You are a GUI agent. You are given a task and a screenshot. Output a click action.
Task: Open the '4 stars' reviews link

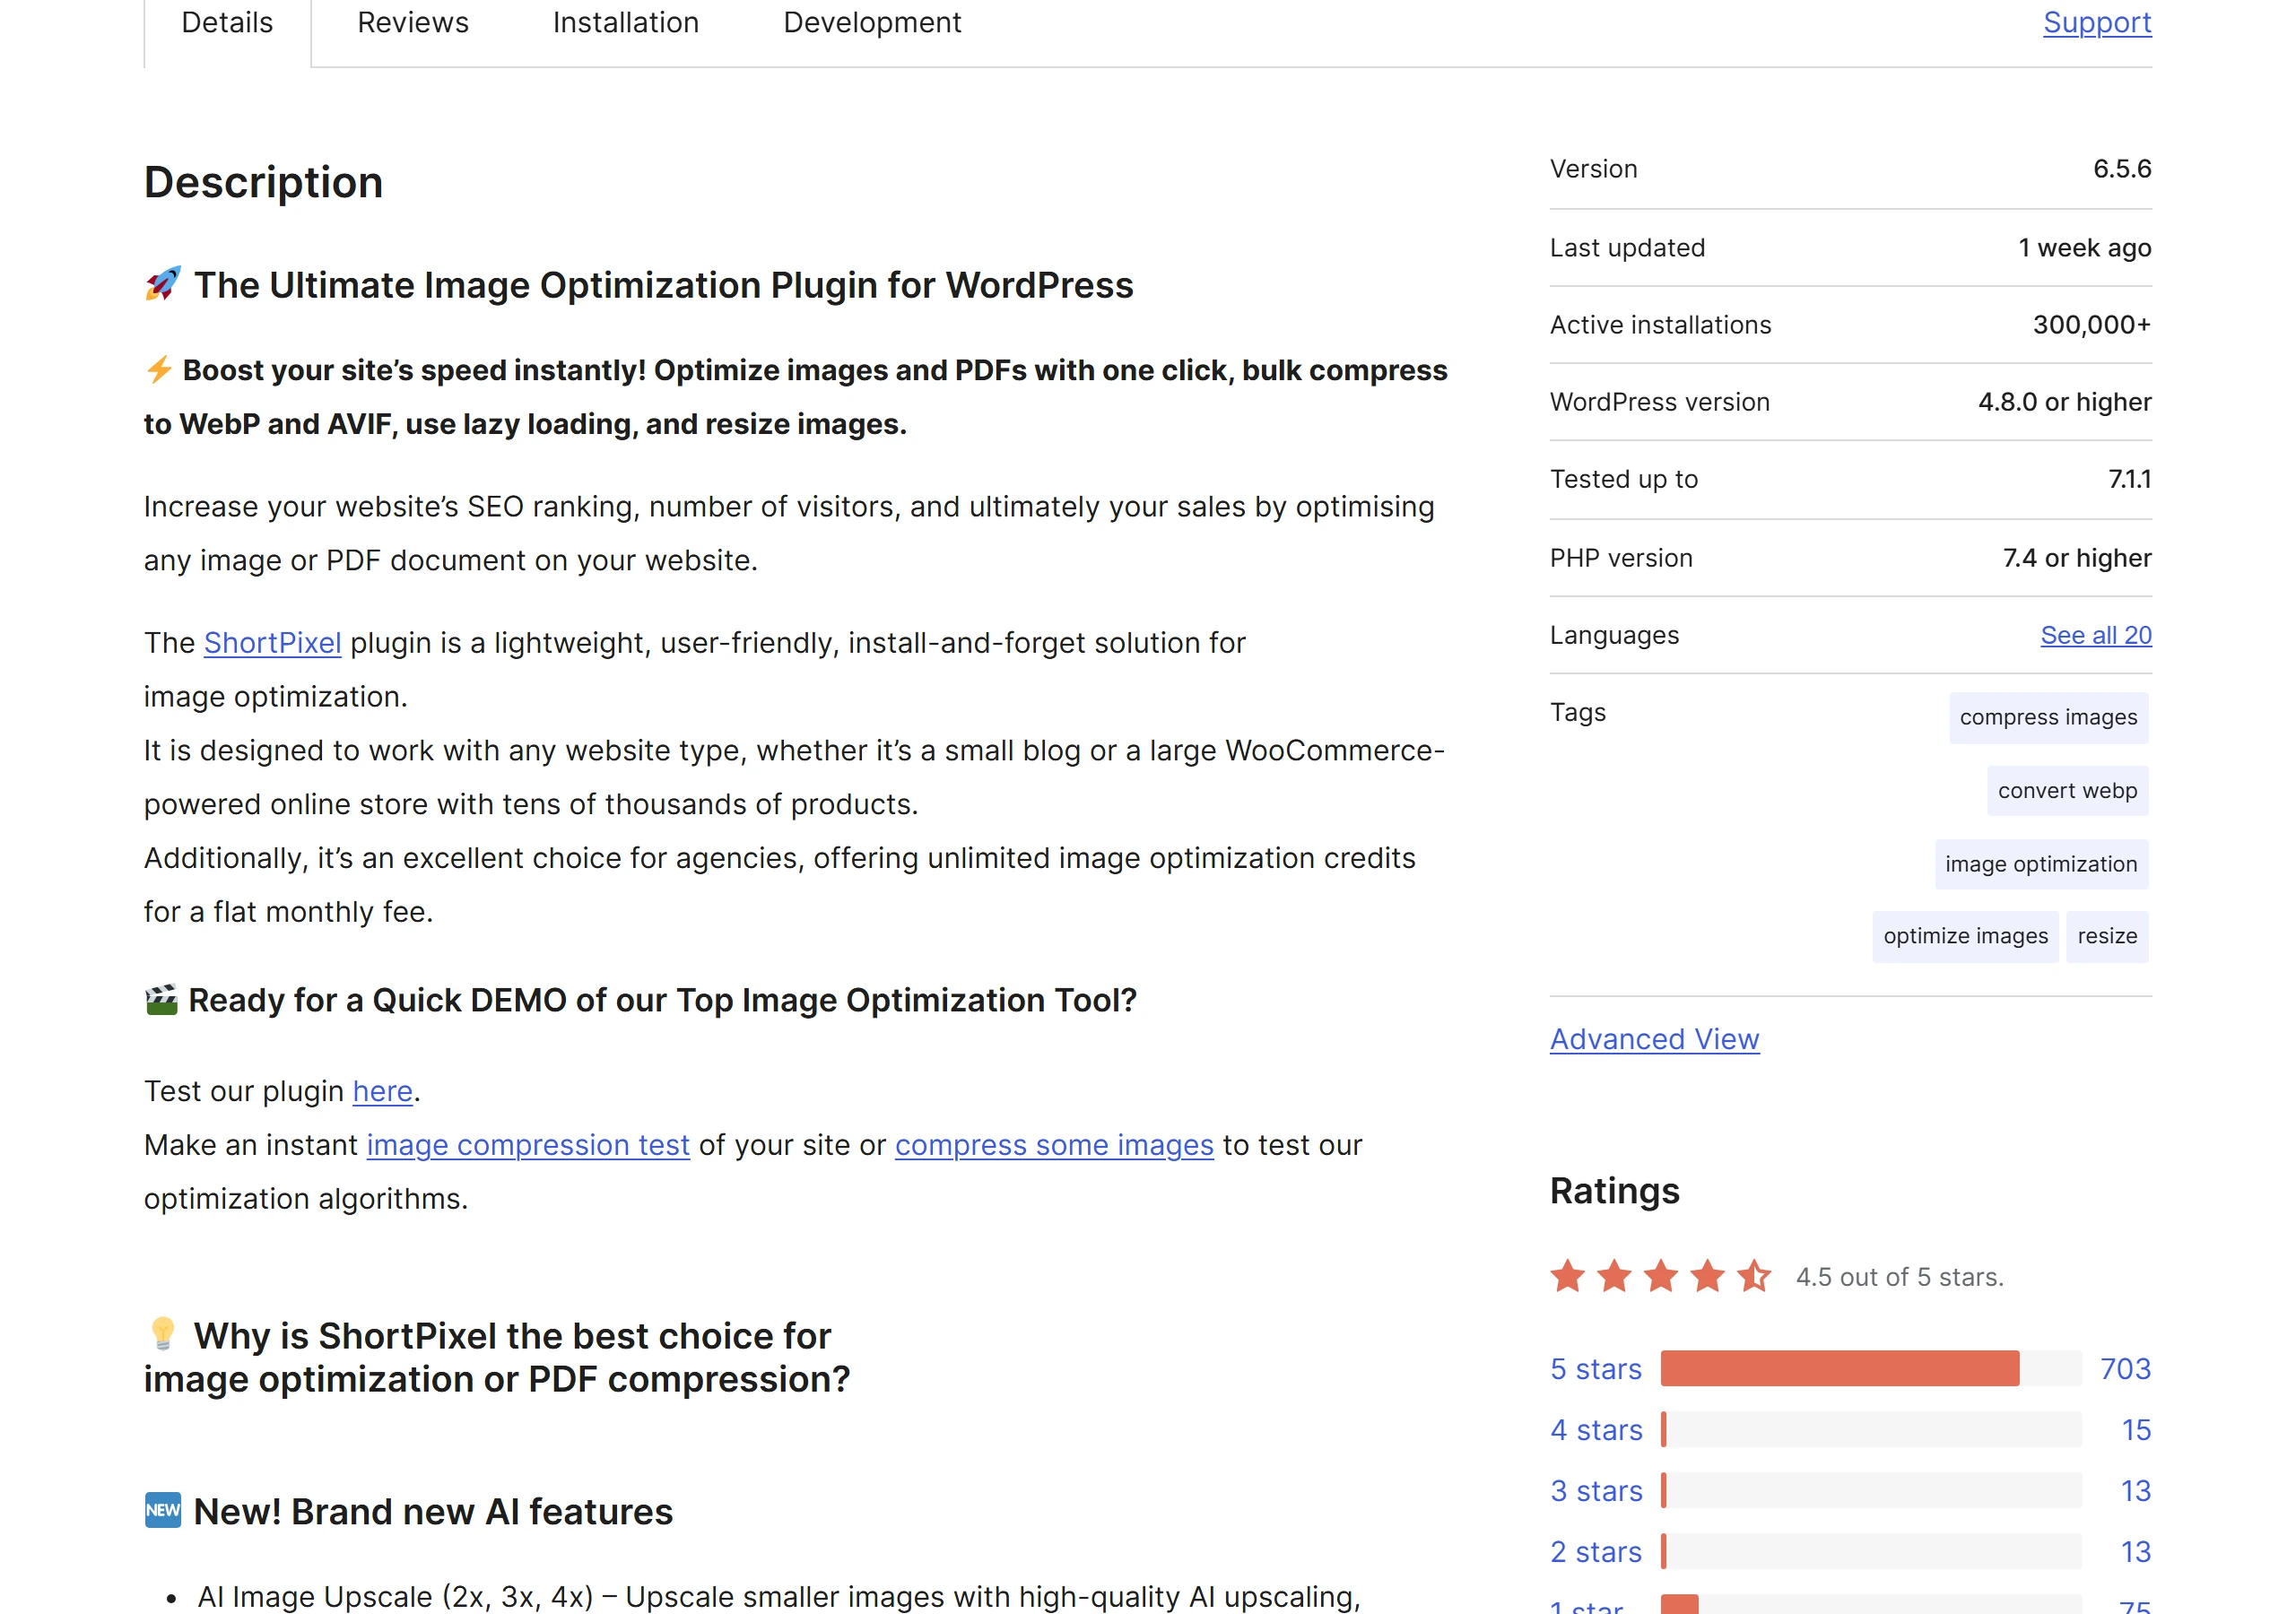point(1596,1431)
